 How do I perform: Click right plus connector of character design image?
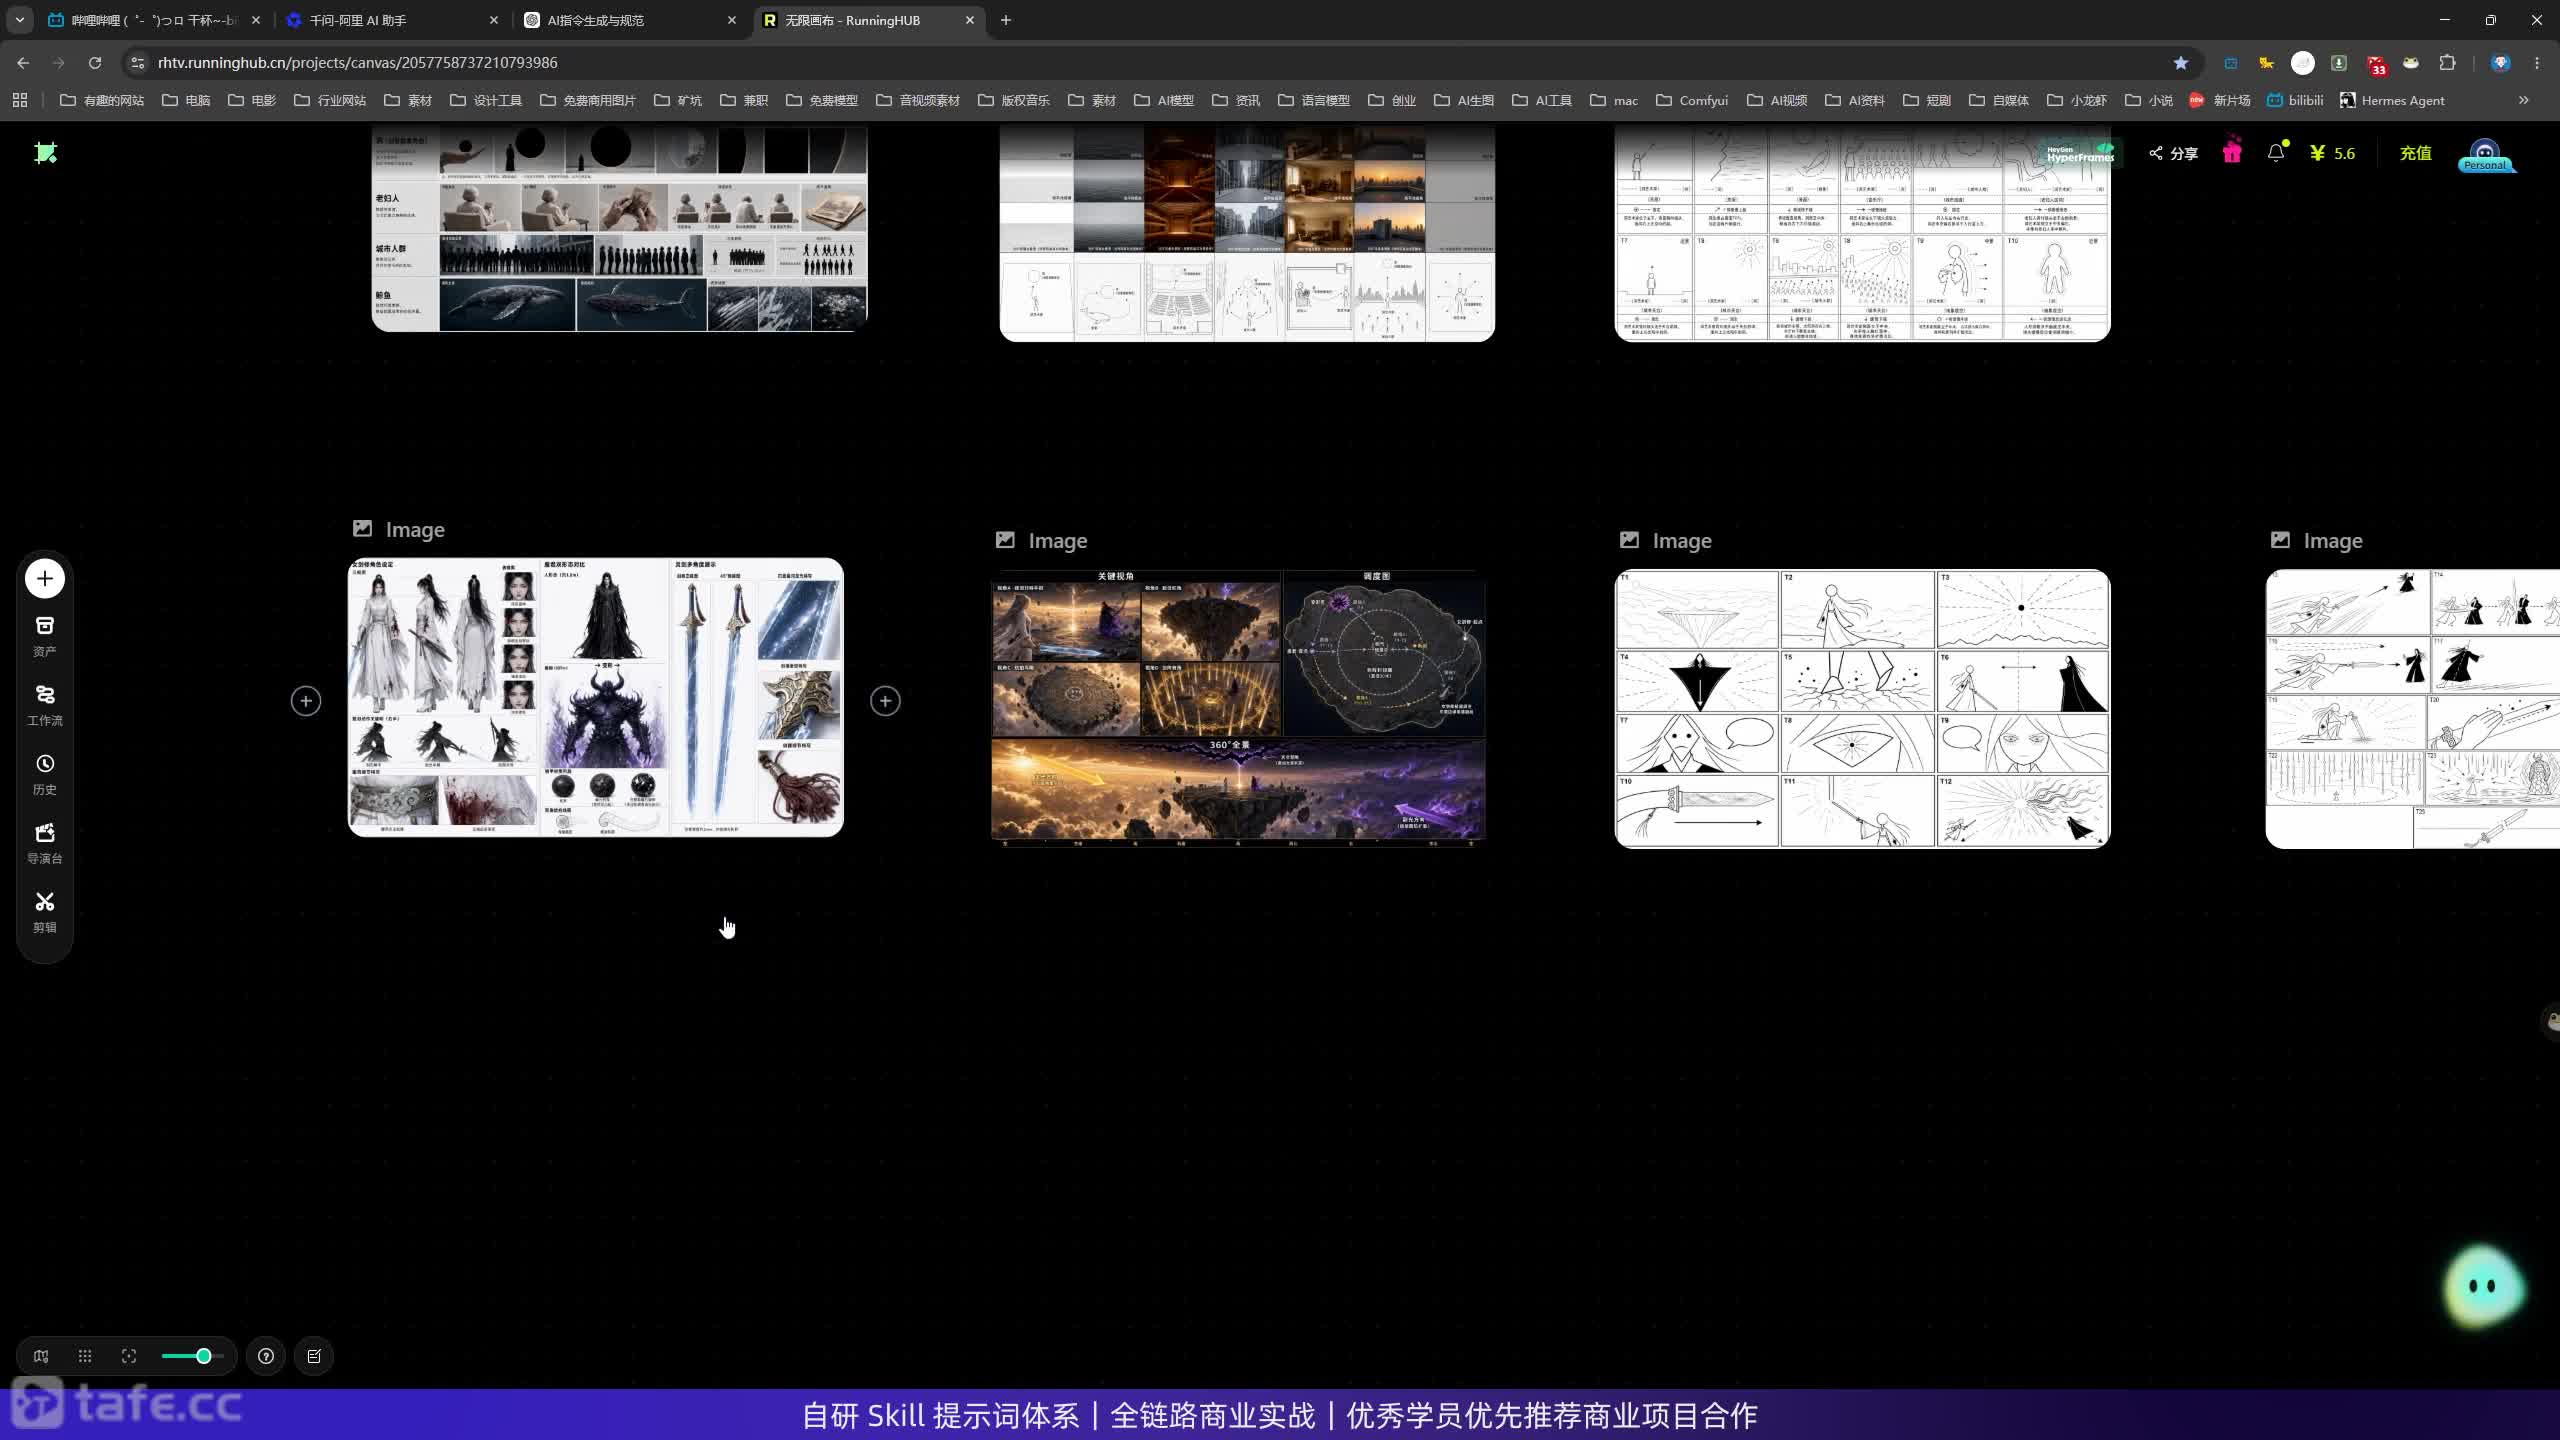(x=885, y=701)
